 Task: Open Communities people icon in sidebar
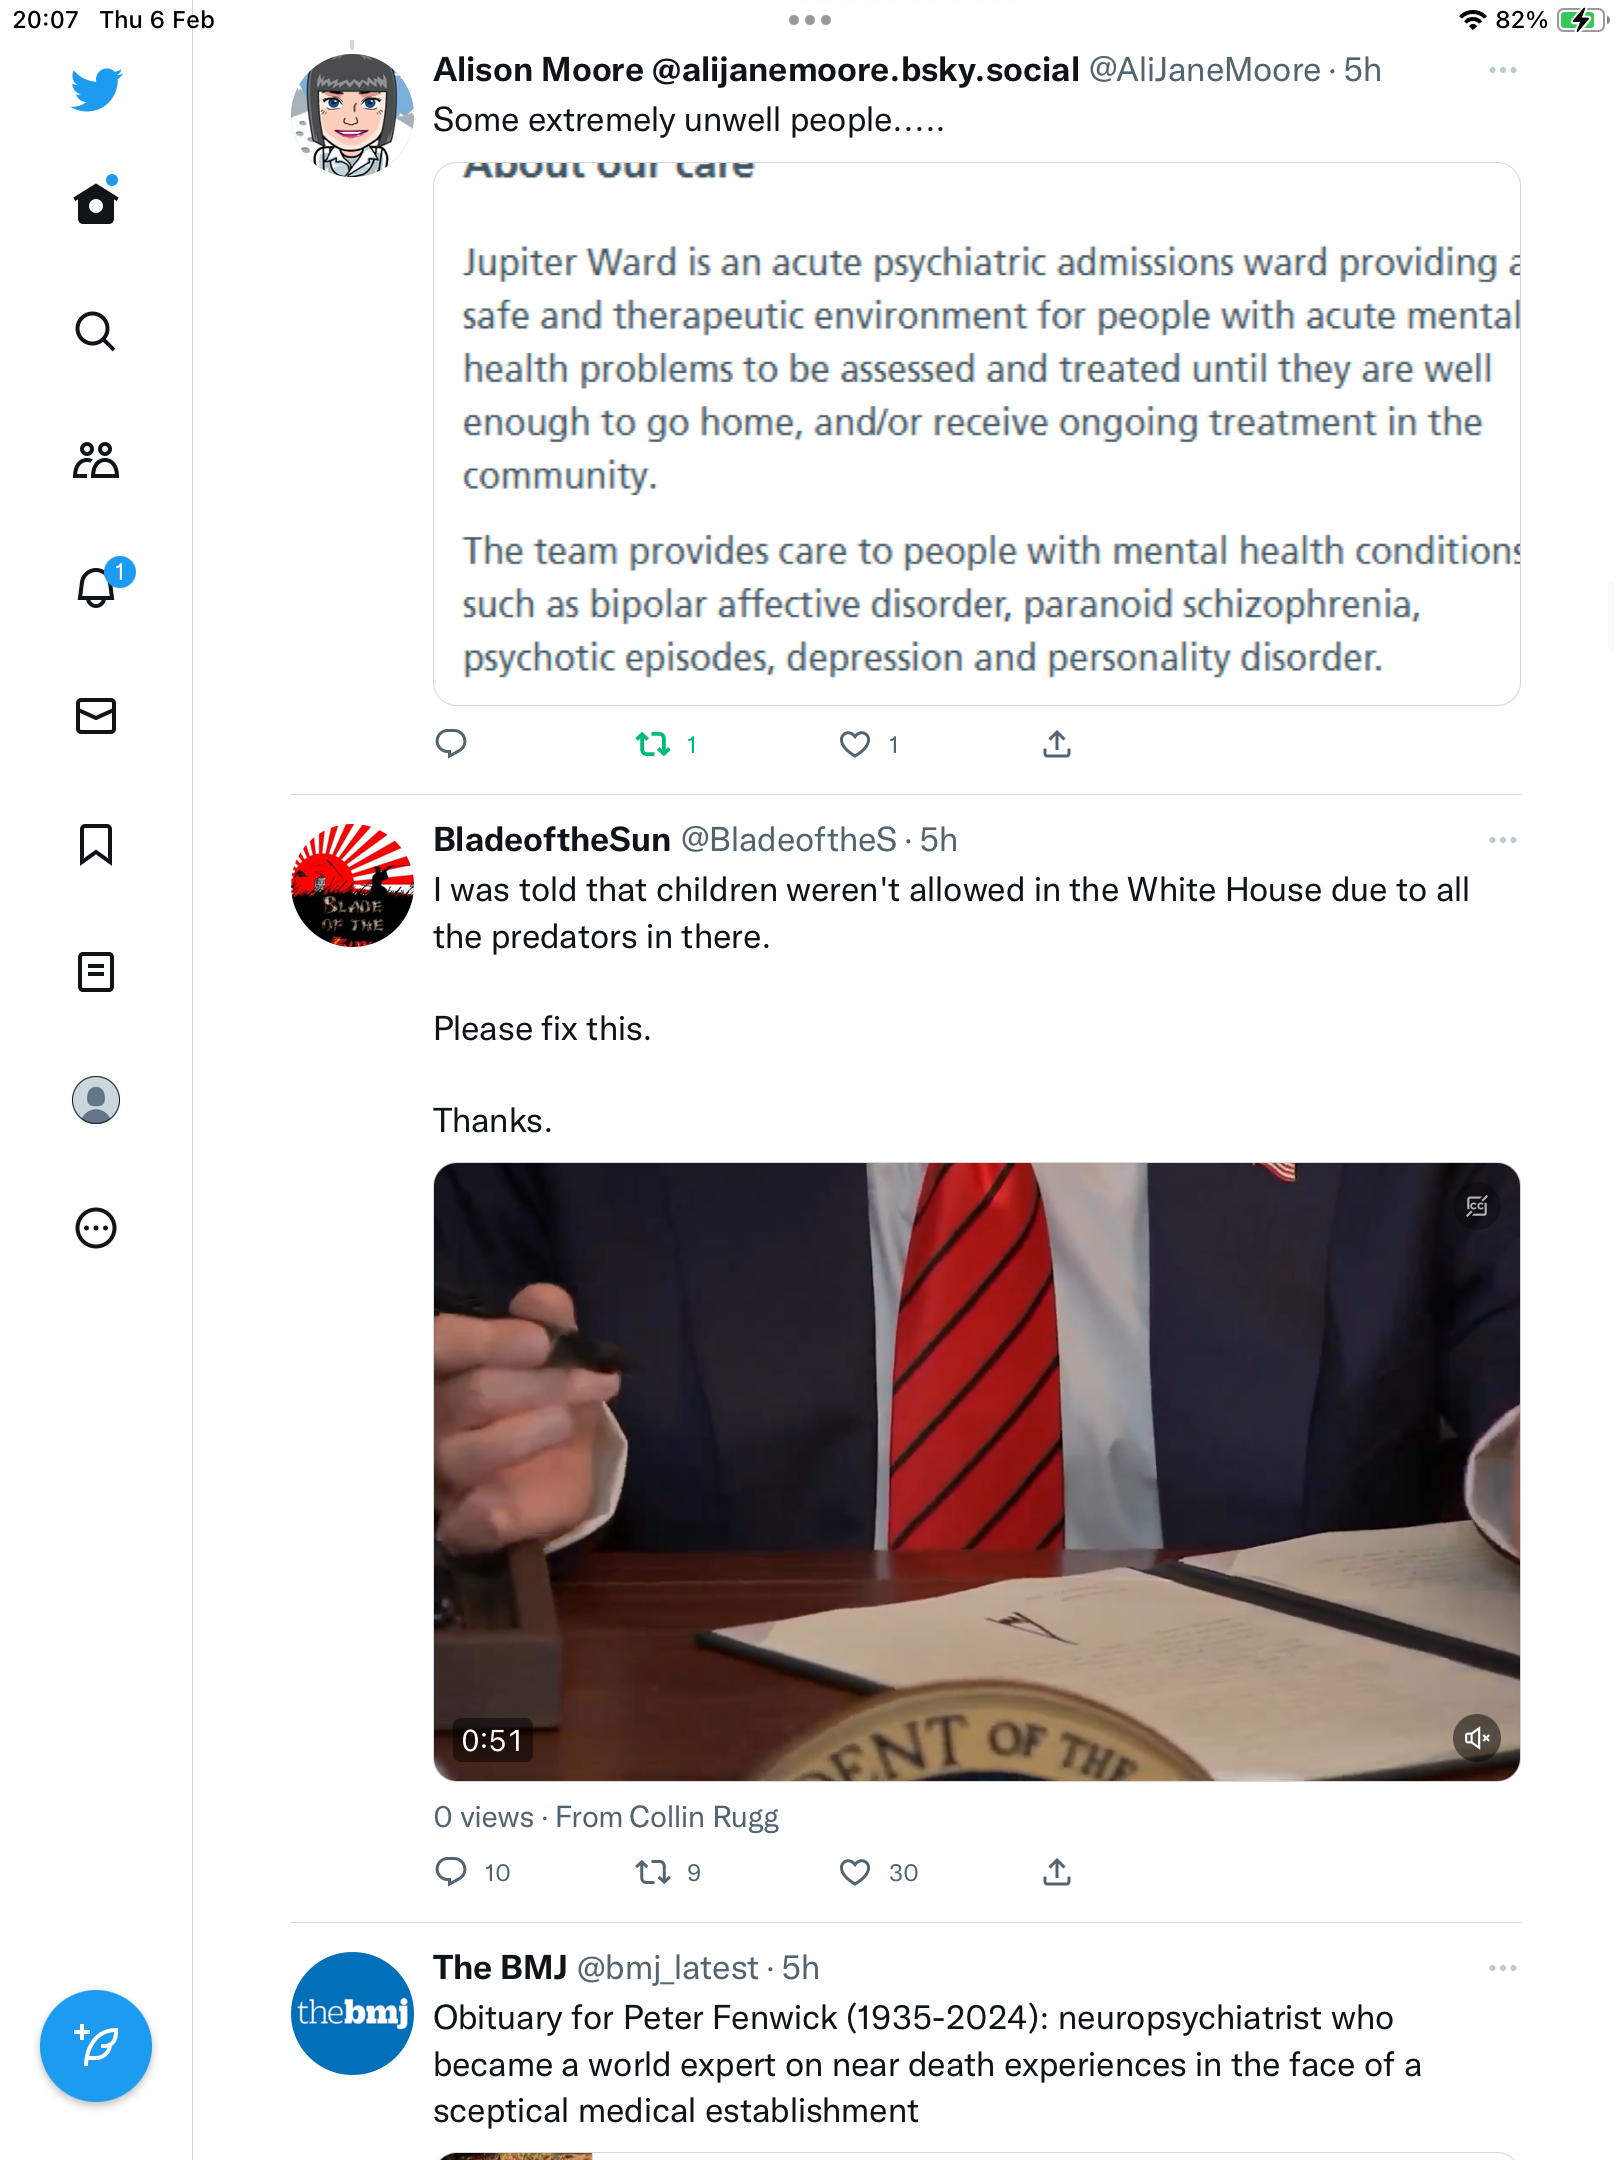tap(96, 460)
